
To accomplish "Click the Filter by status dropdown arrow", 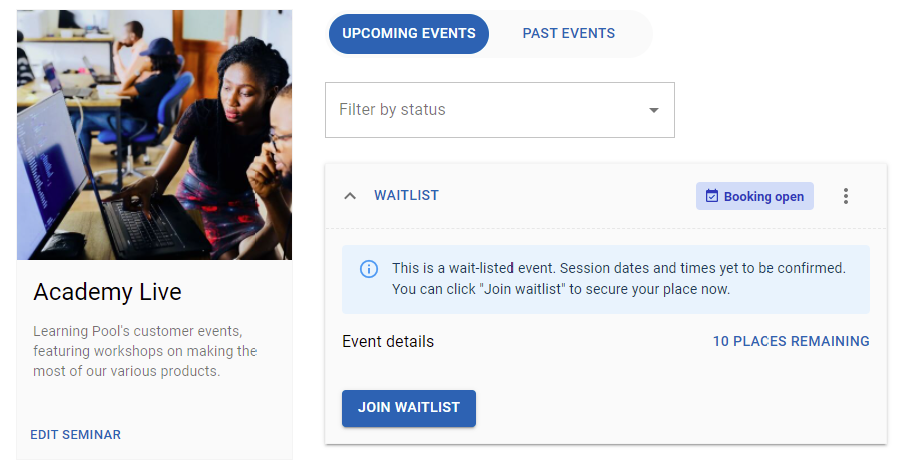I will (x=654, y=110).
